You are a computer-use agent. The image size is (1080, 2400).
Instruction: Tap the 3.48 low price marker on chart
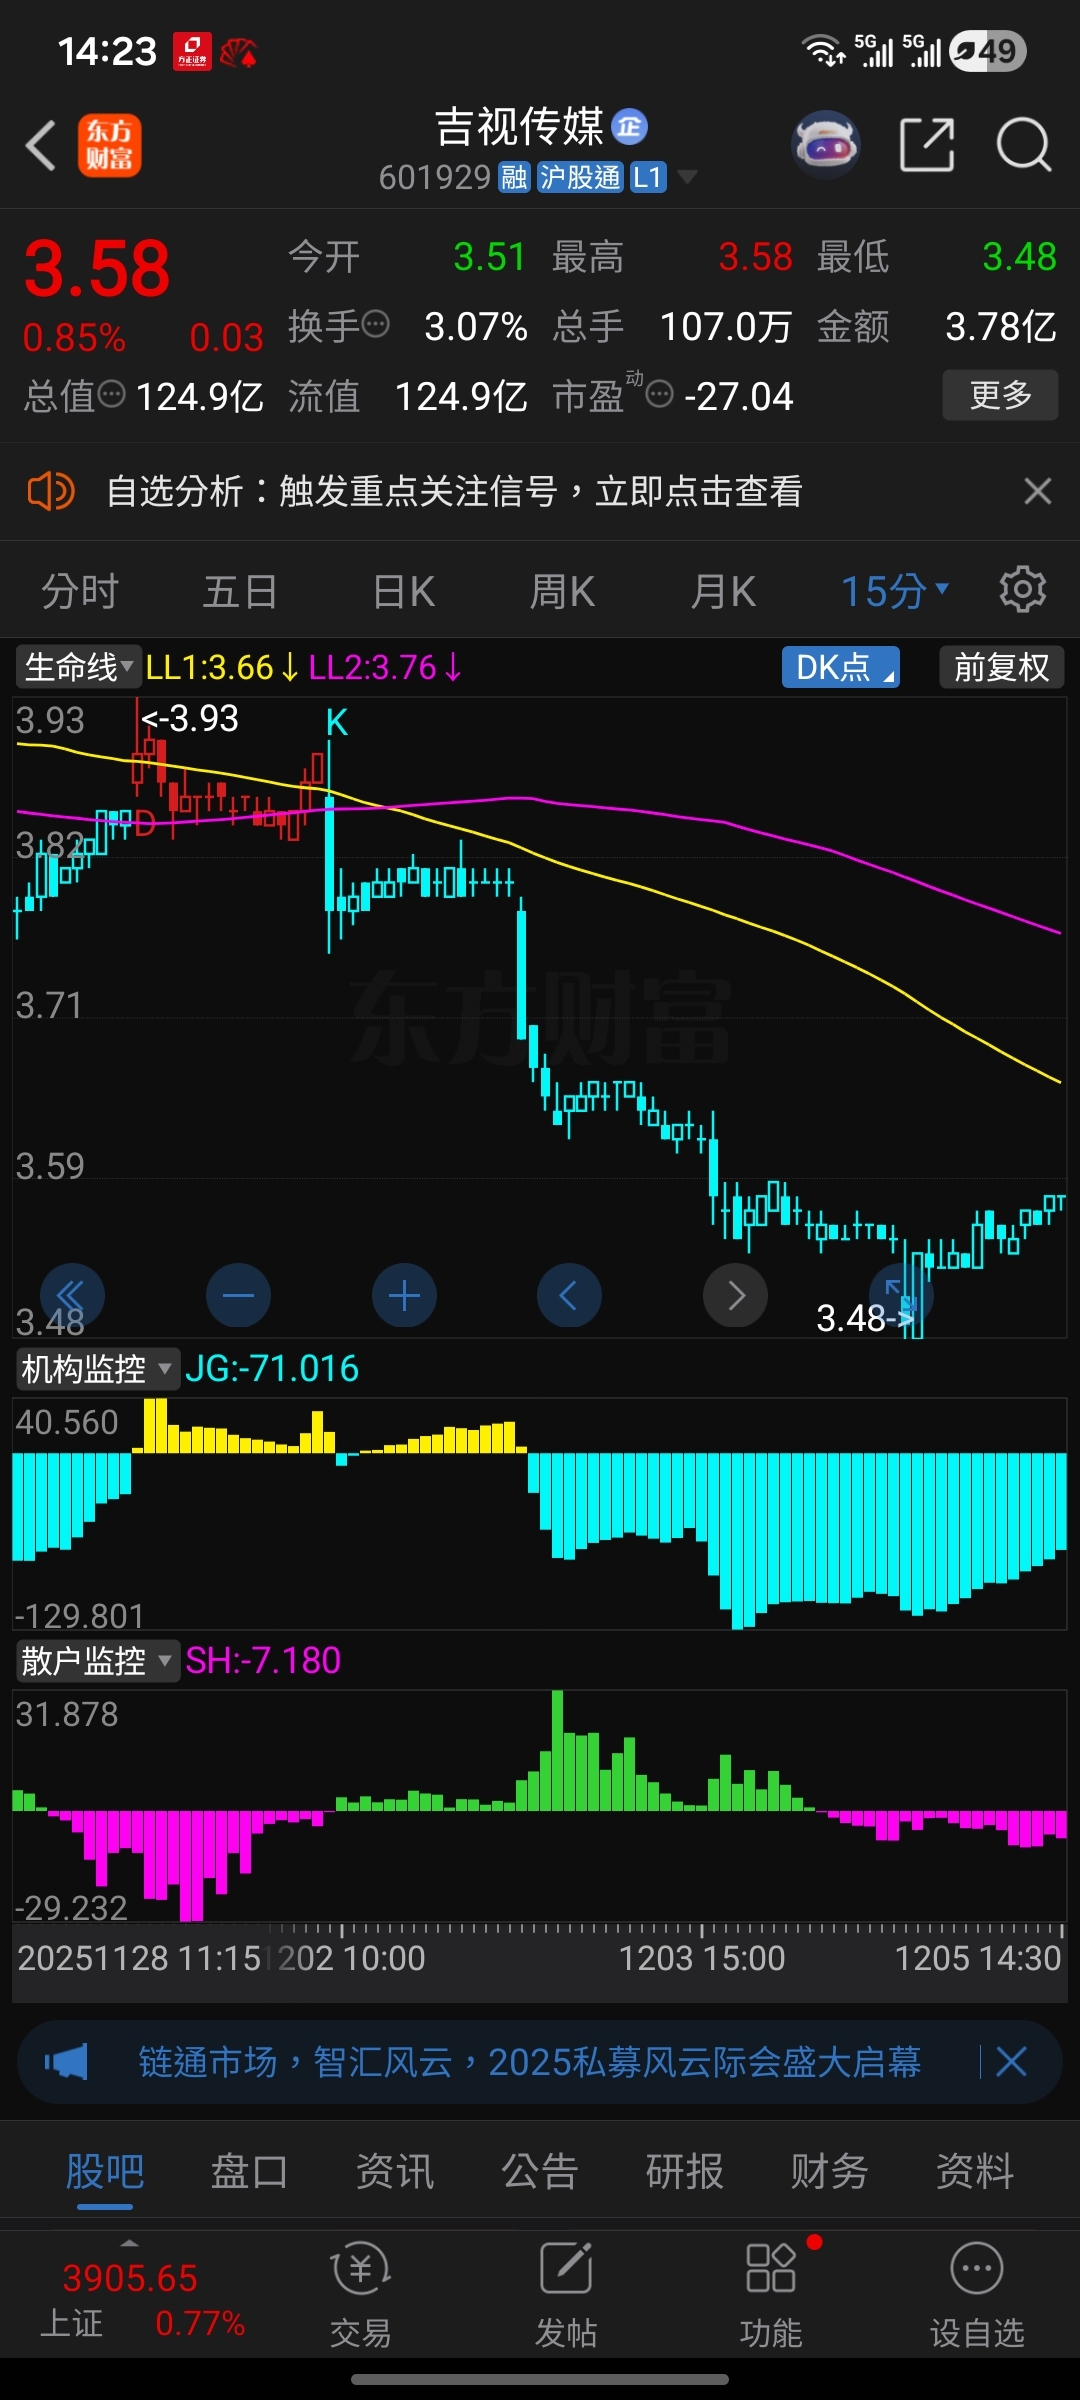tap(864, 1318)
